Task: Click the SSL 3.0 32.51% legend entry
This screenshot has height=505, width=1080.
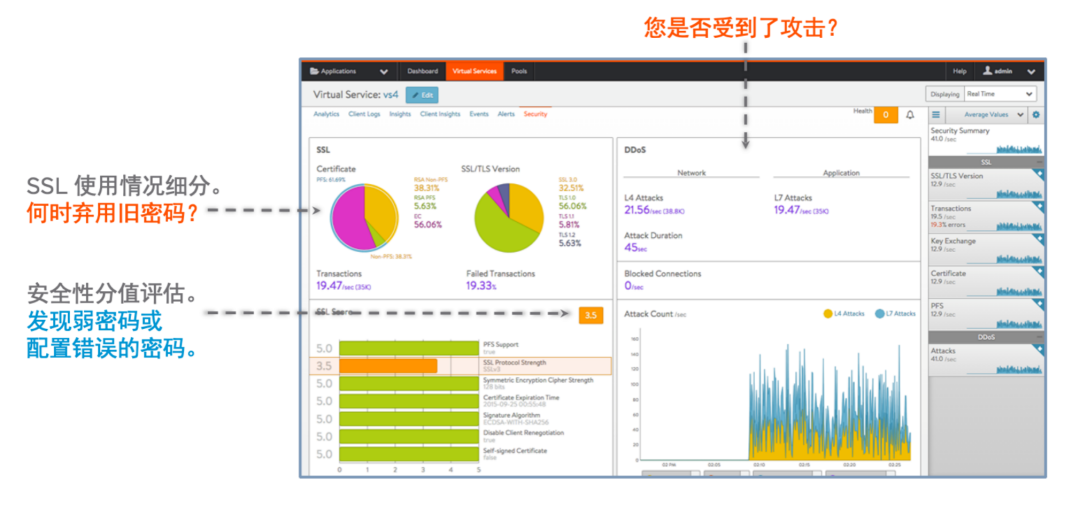Action: pos(571,184)
